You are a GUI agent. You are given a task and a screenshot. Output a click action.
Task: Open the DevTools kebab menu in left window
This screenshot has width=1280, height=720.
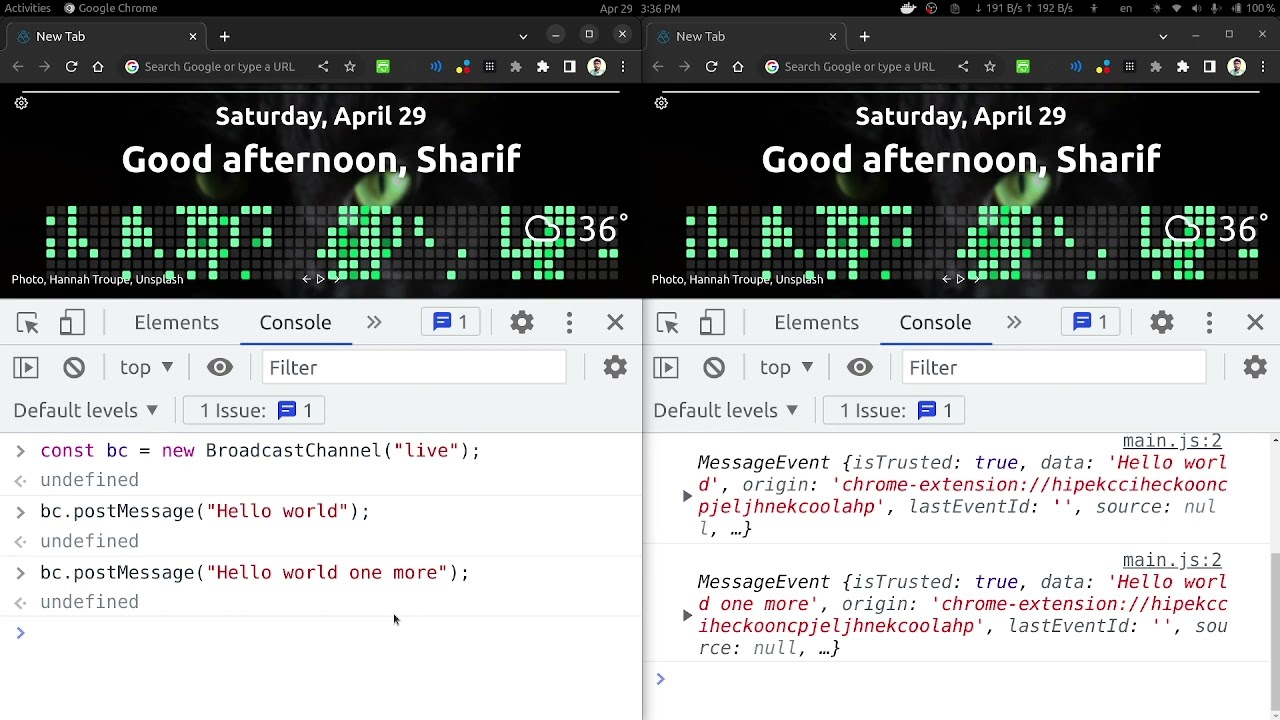pos(569,322)
